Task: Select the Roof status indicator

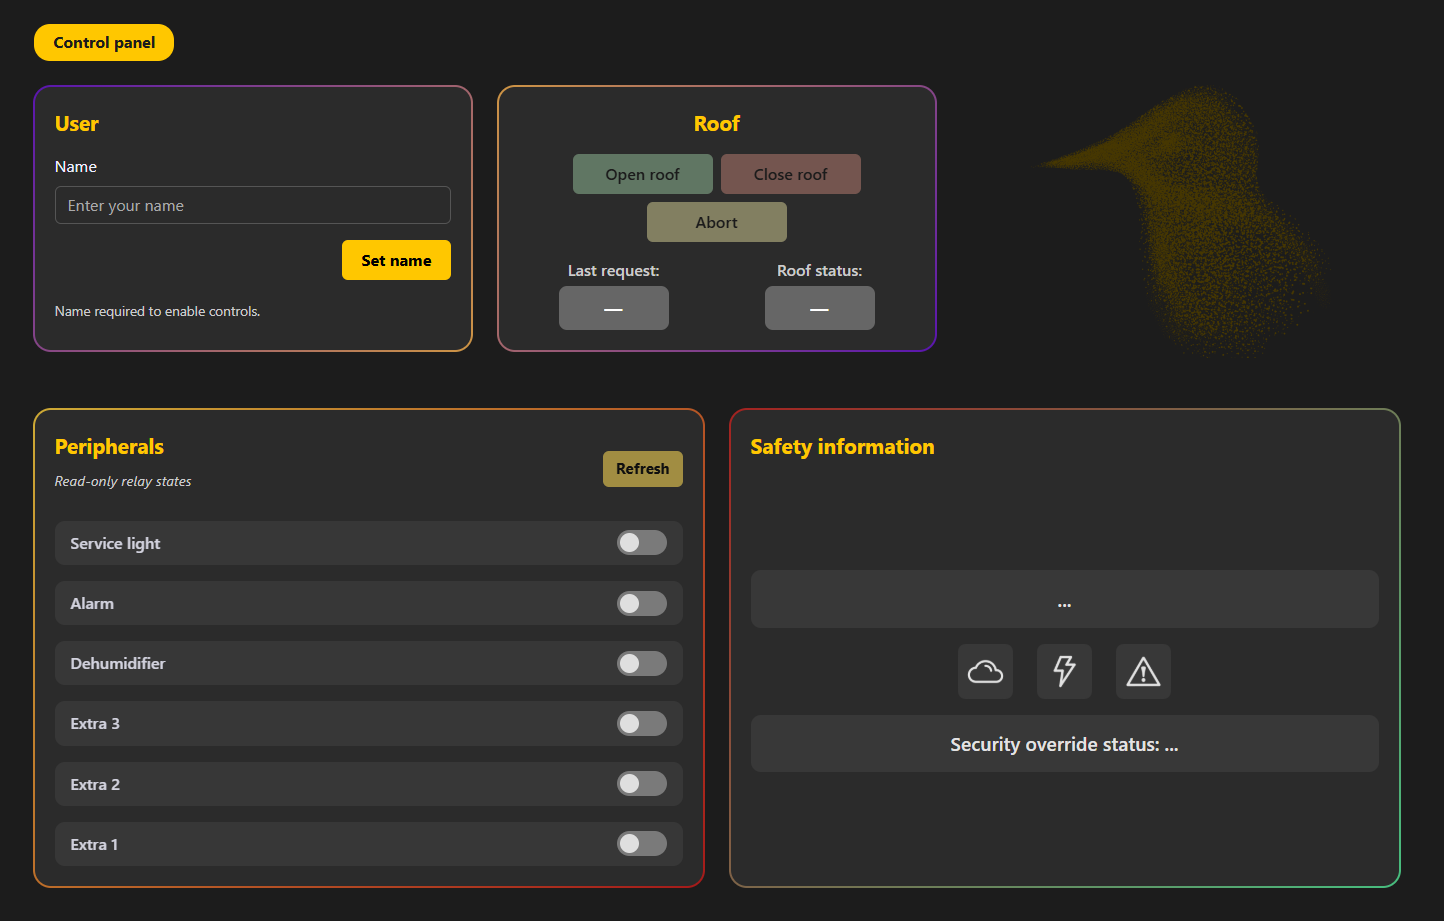Action: [819, 307]
